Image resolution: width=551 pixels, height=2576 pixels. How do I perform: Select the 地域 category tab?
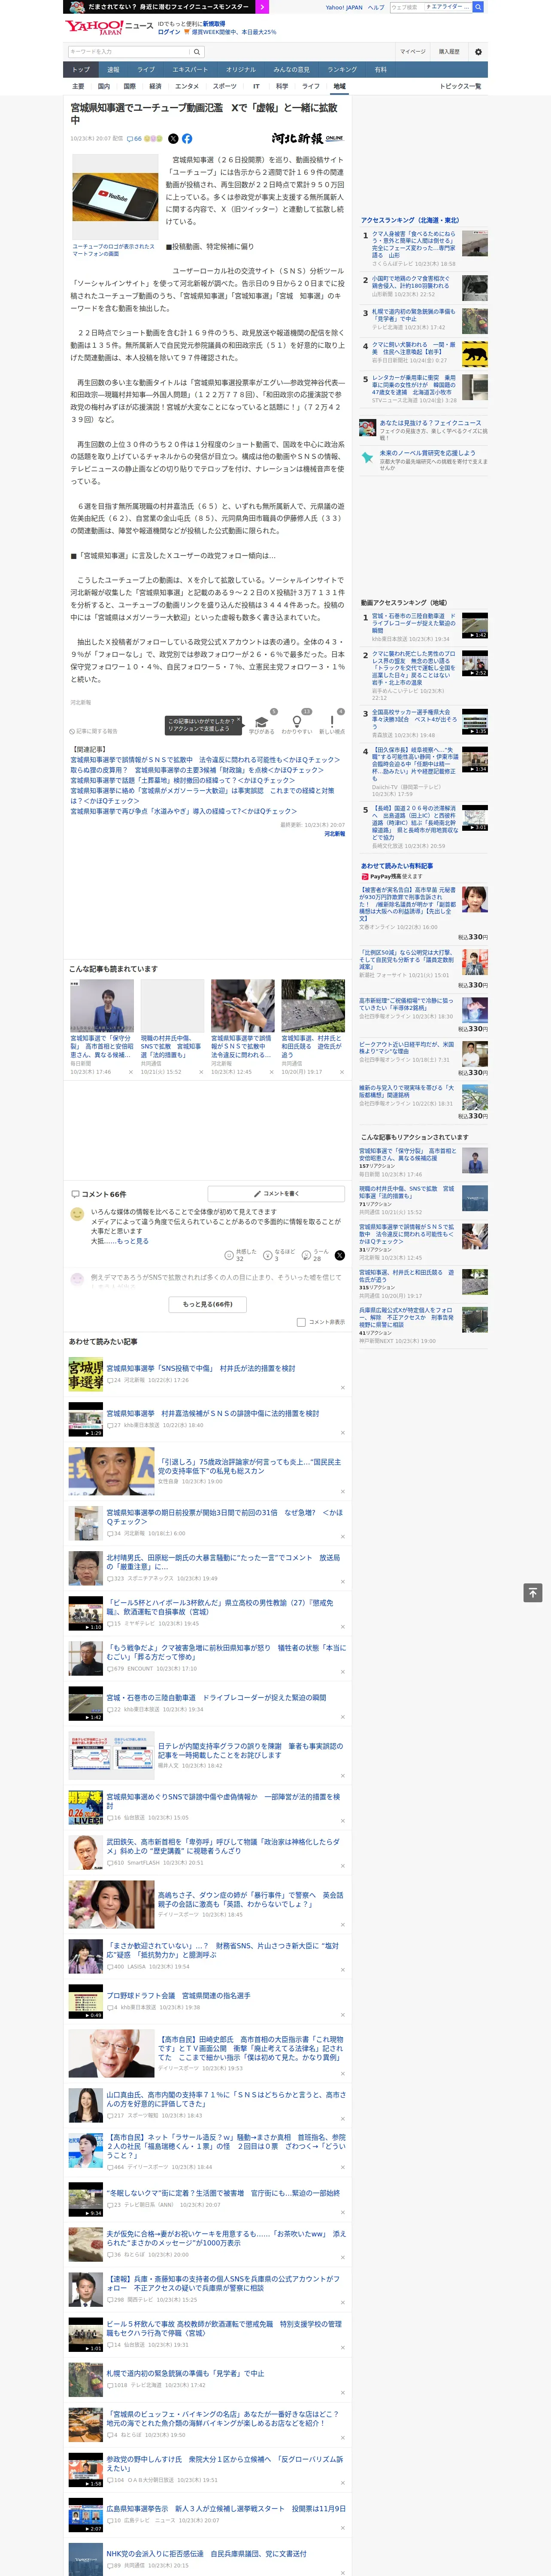click(339, 86)
